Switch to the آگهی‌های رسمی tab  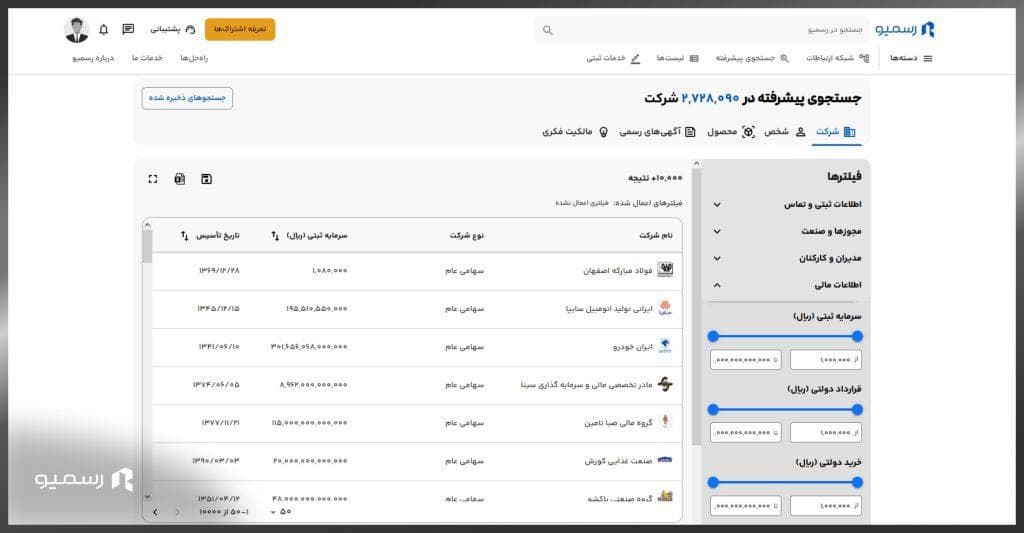[x=658, y=132]
